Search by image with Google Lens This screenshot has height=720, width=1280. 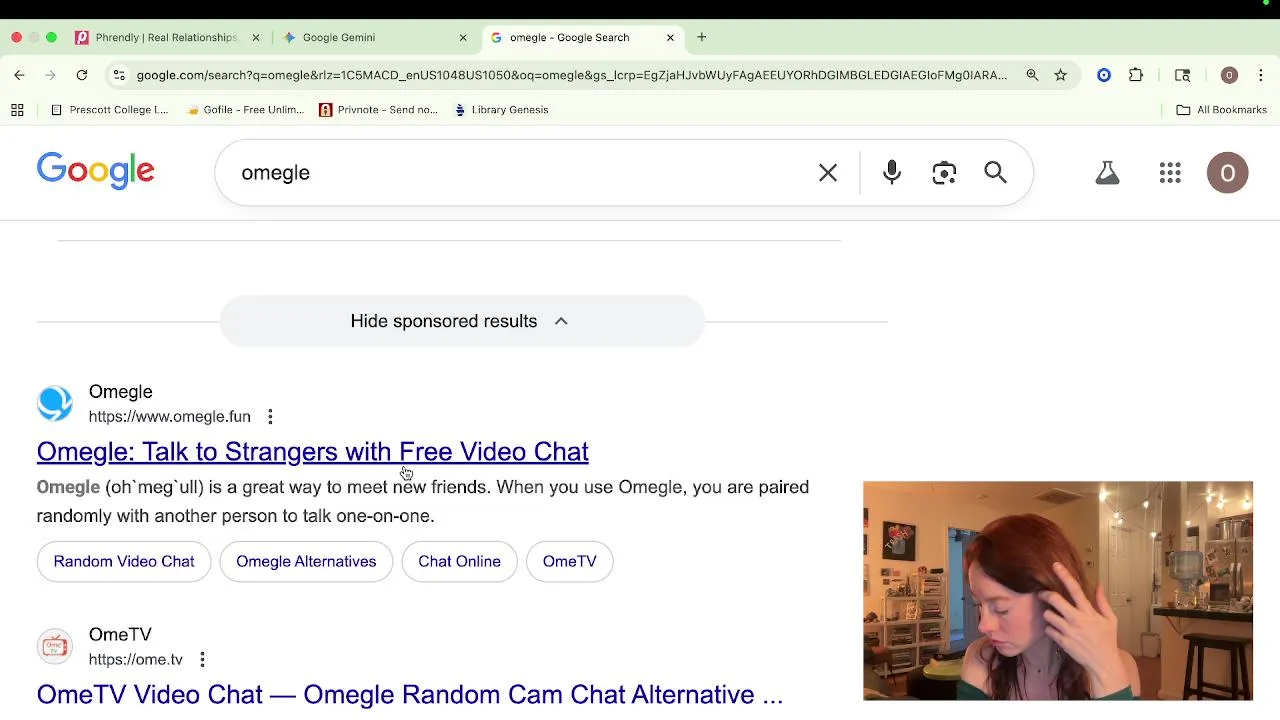(x=944, y=173)
